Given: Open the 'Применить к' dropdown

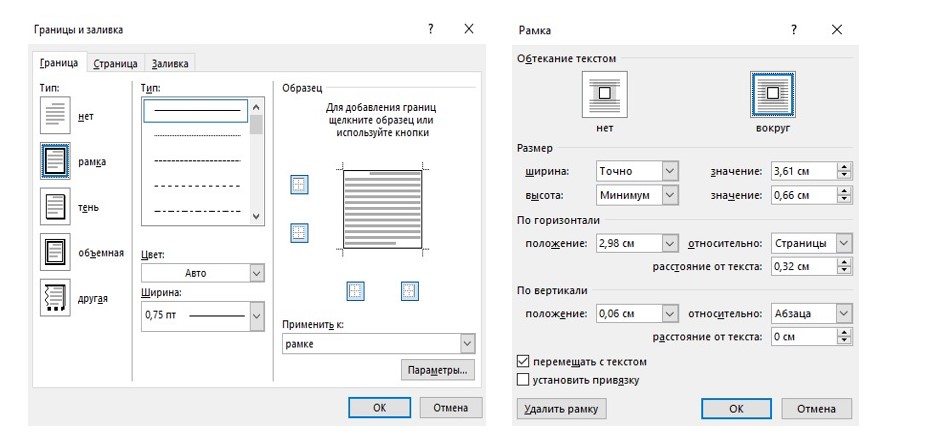Looking at the screenshot, I should click(466, 344).
